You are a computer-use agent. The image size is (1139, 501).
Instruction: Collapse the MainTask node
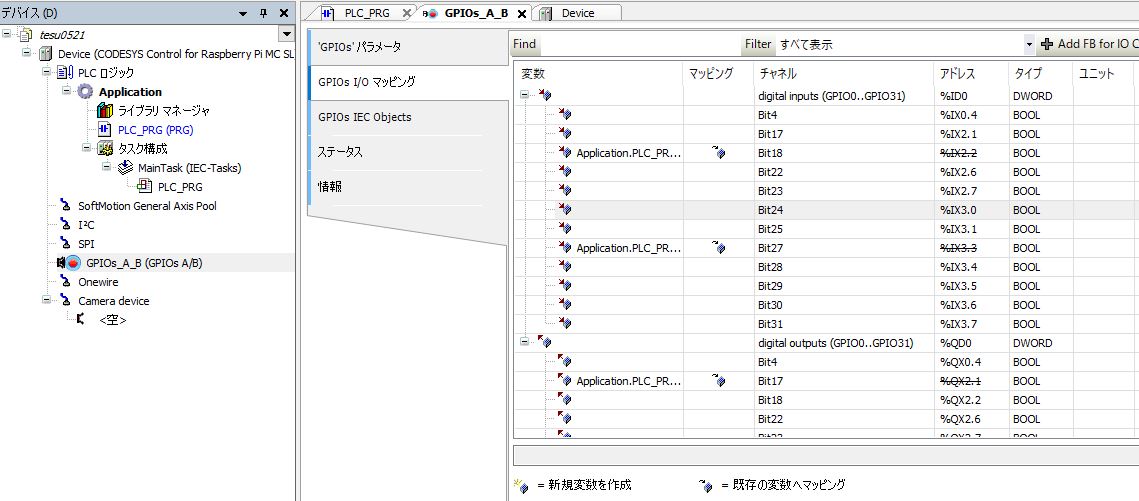coord(106,168)
